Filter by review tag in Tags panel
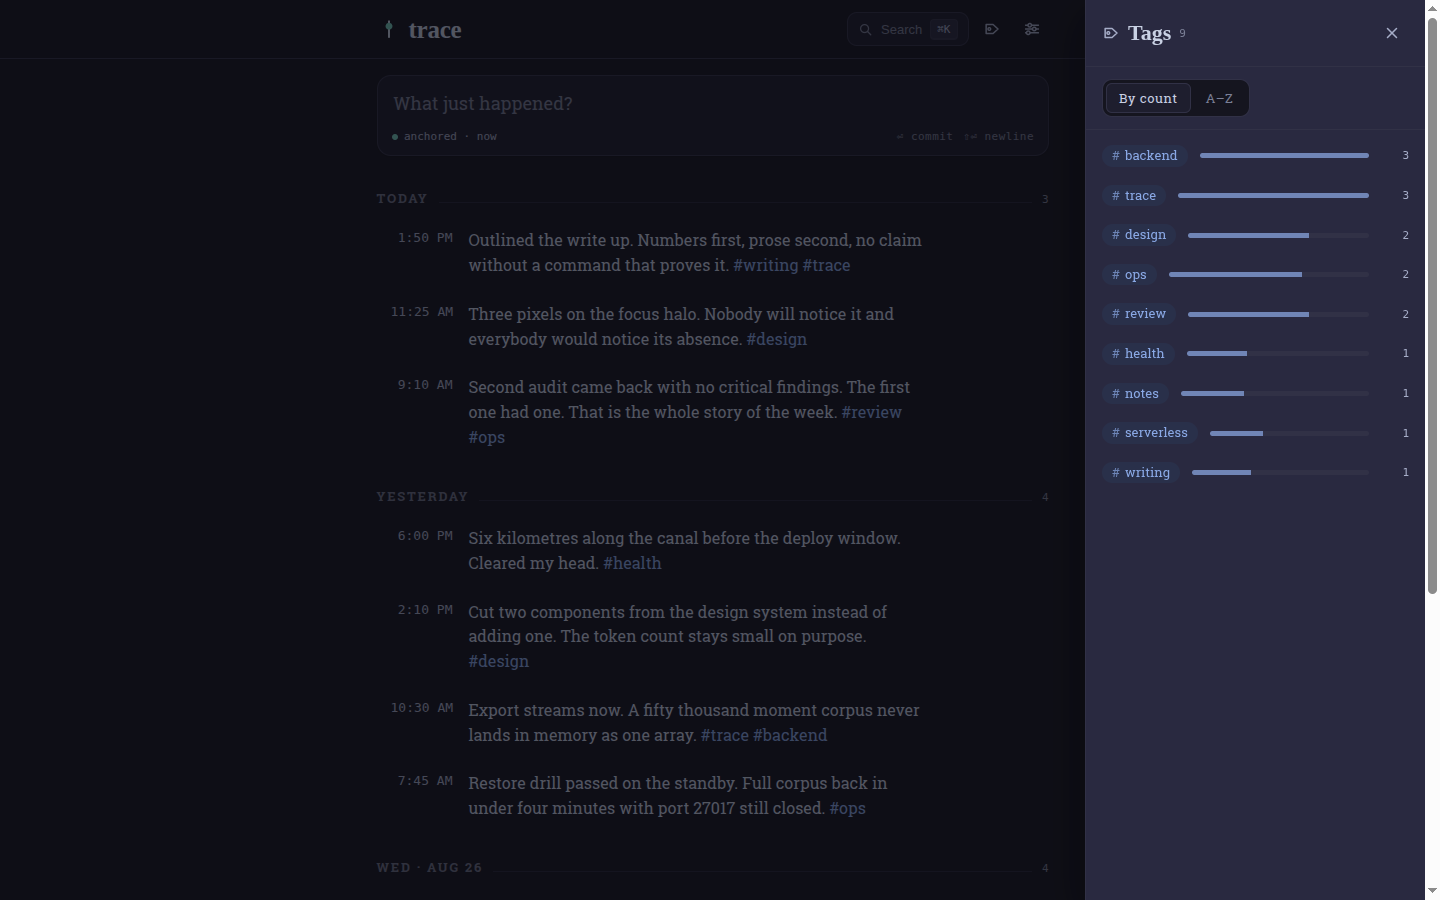This screenshot has height=900, width=1440. point(1139,314)
